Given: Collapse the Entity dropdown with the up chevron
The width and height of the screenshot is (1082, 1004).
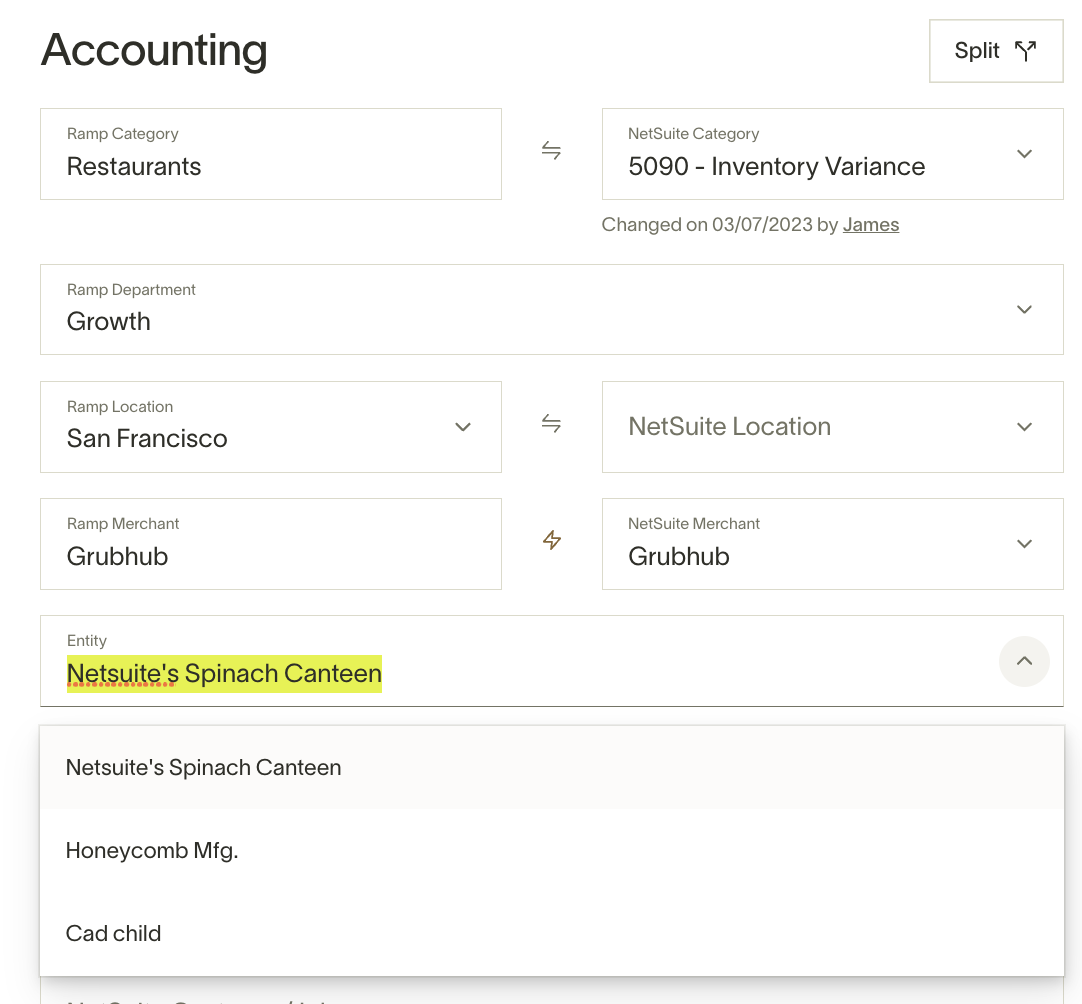Looking at the screenshot, I should (1024, 661).
